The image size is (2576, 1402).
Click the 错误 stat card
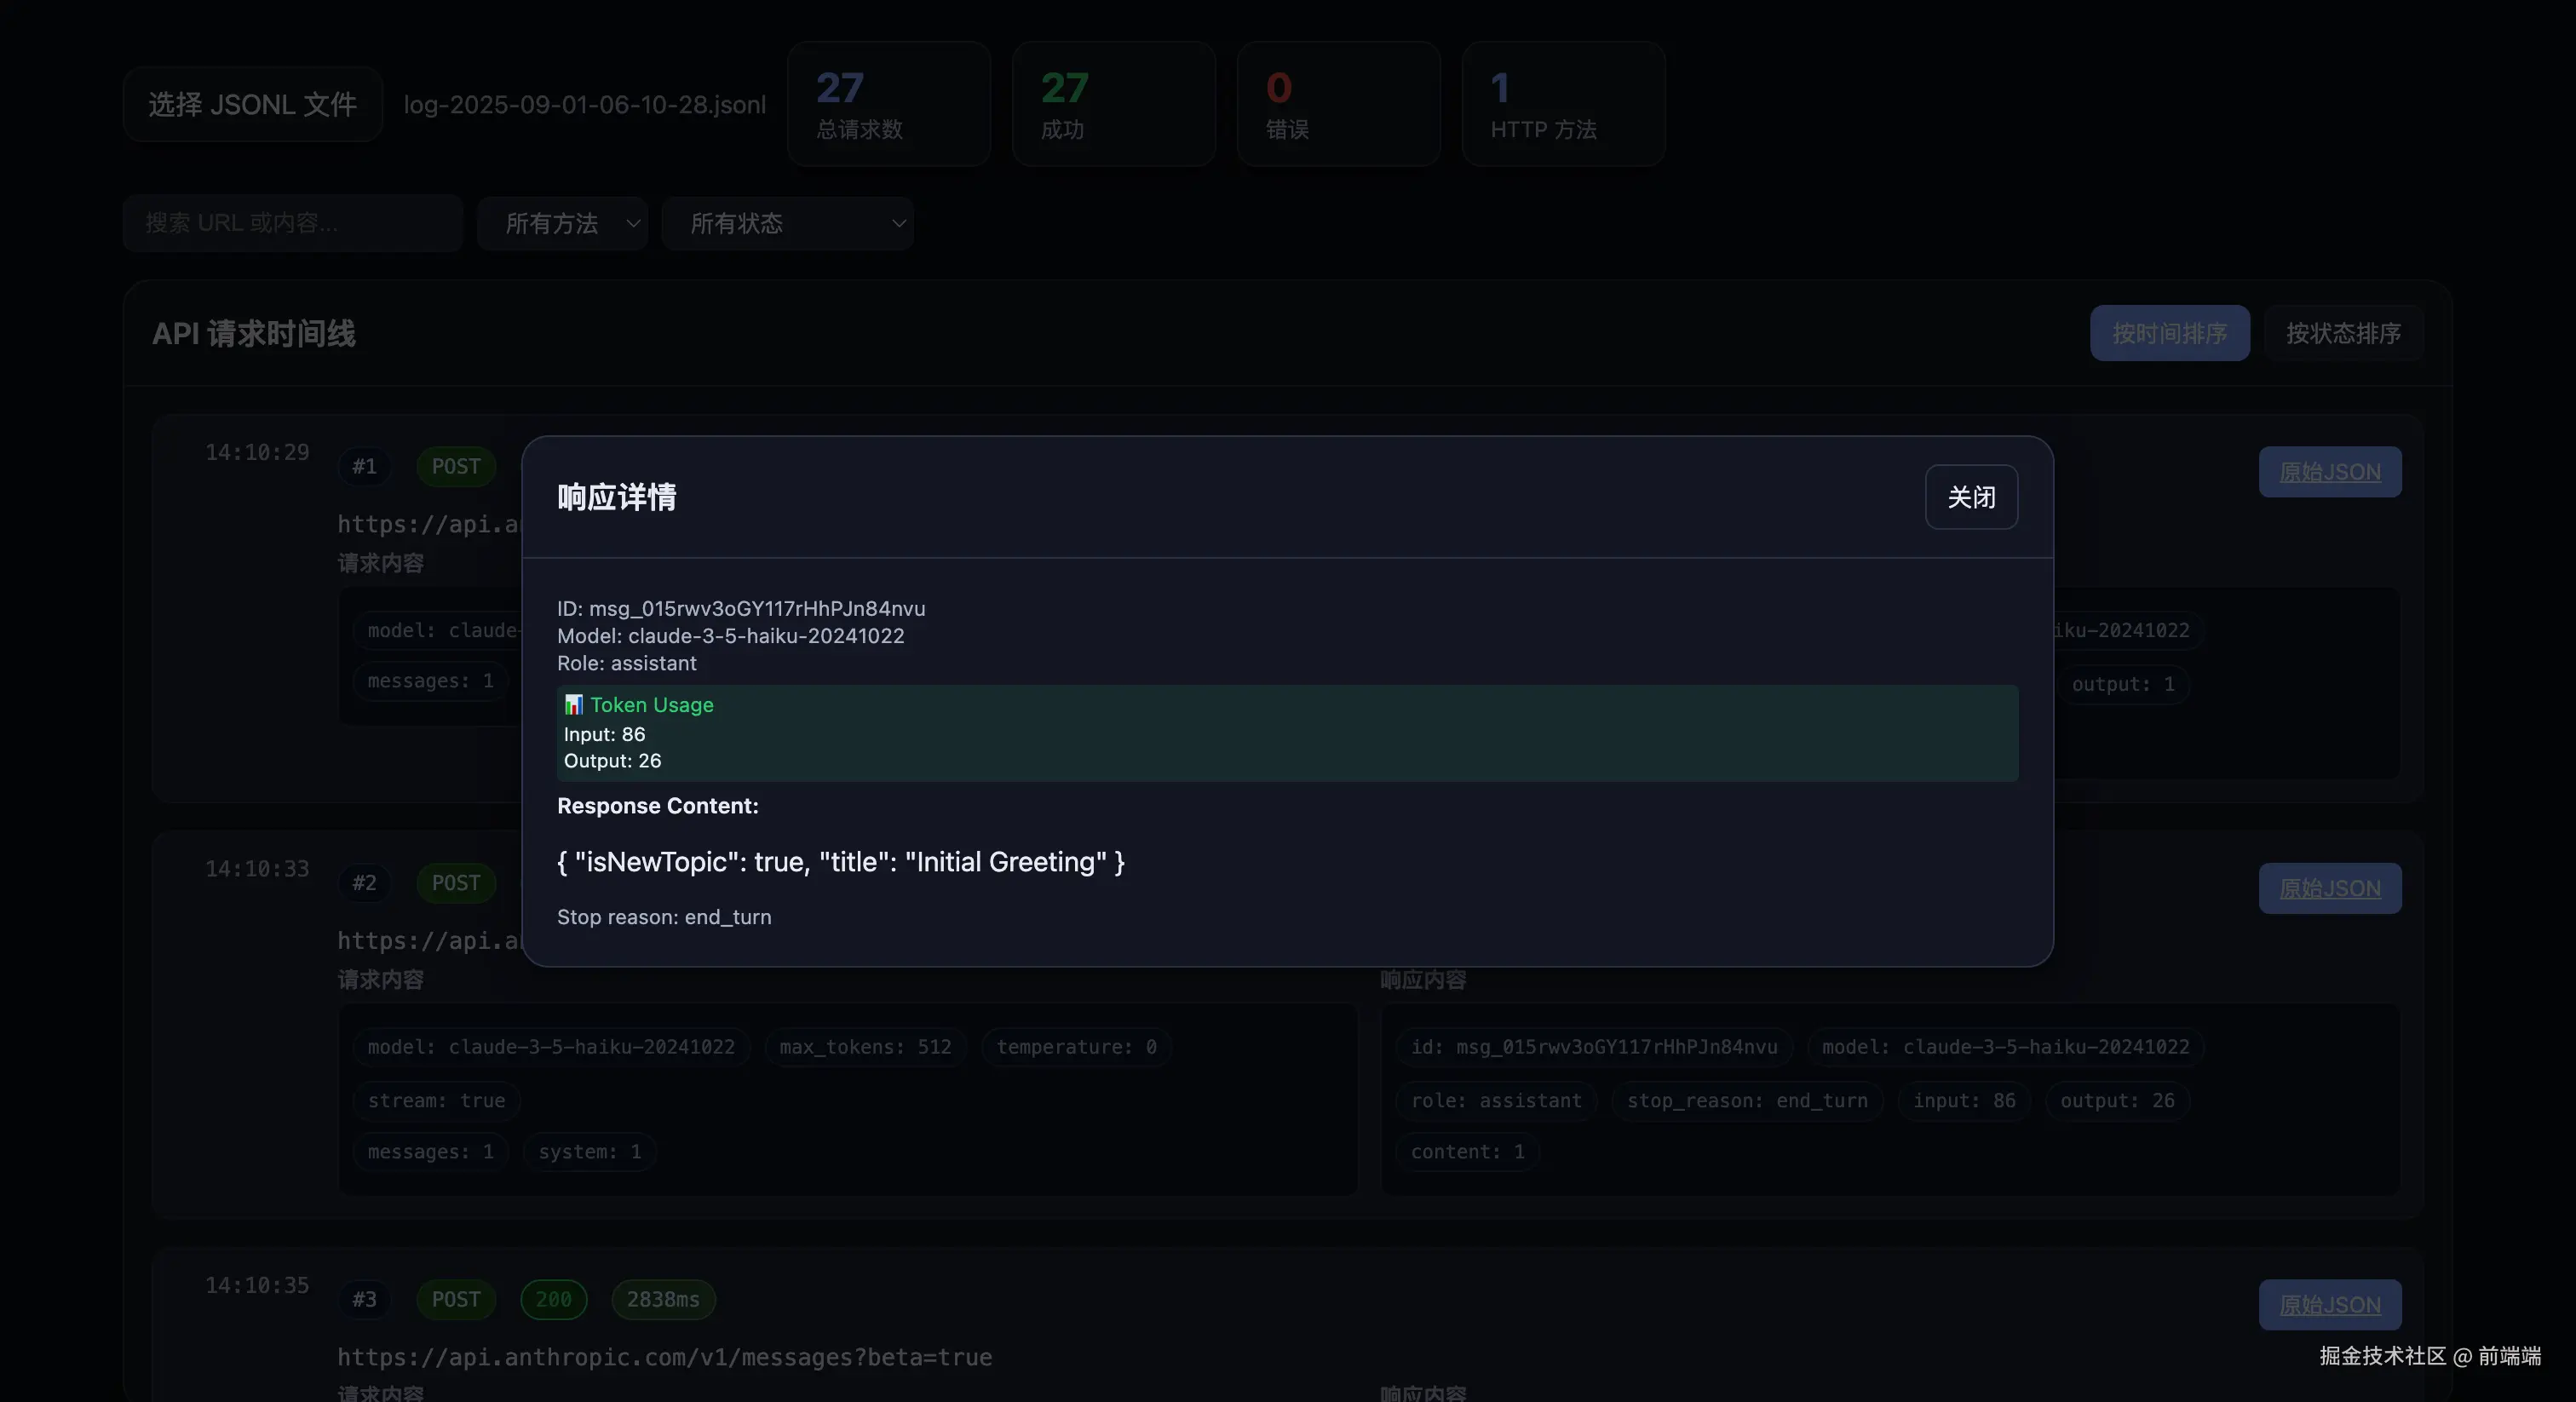1339,104
